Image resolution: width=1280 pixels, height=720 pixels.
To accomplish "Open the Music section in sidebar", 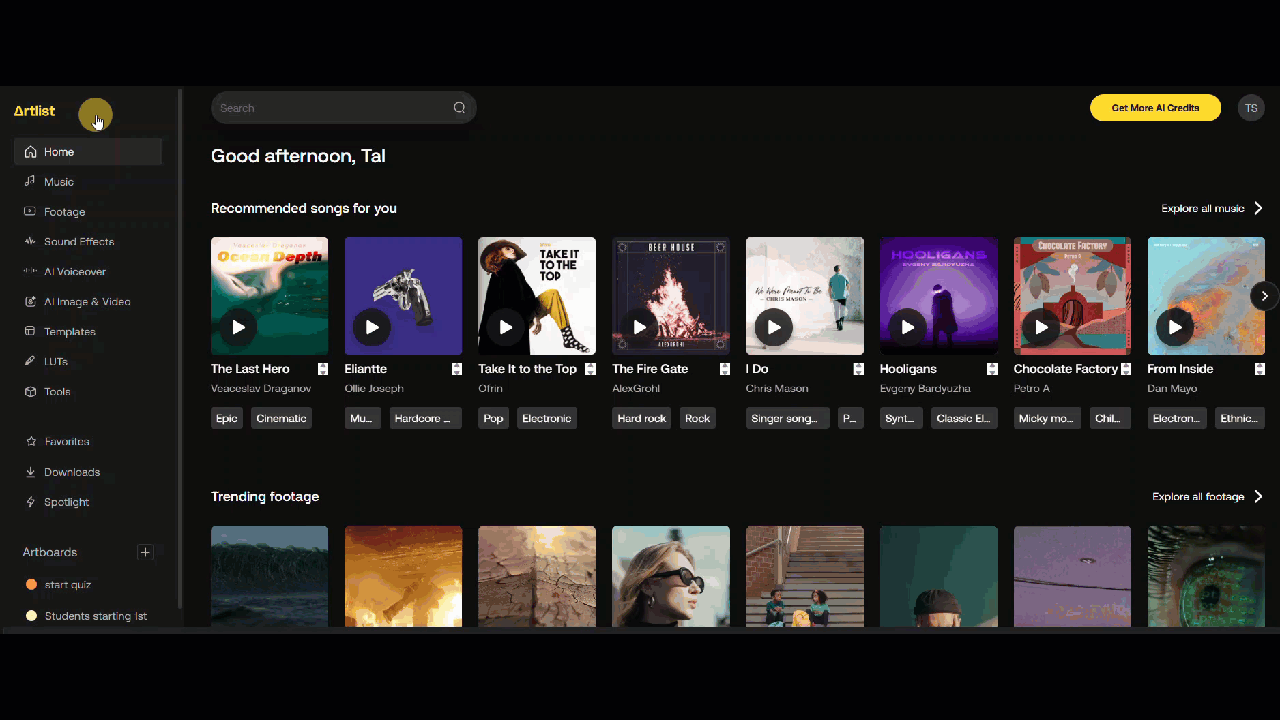I will tap(58, 182).
